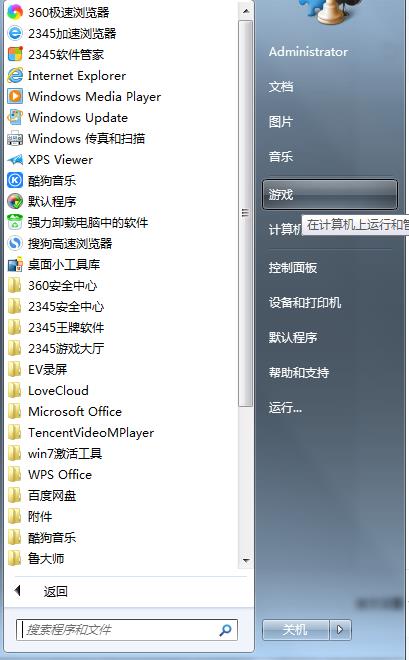Open 搜狗高速浏览器 browser icon
409x660 pixels.
point(15,243)
